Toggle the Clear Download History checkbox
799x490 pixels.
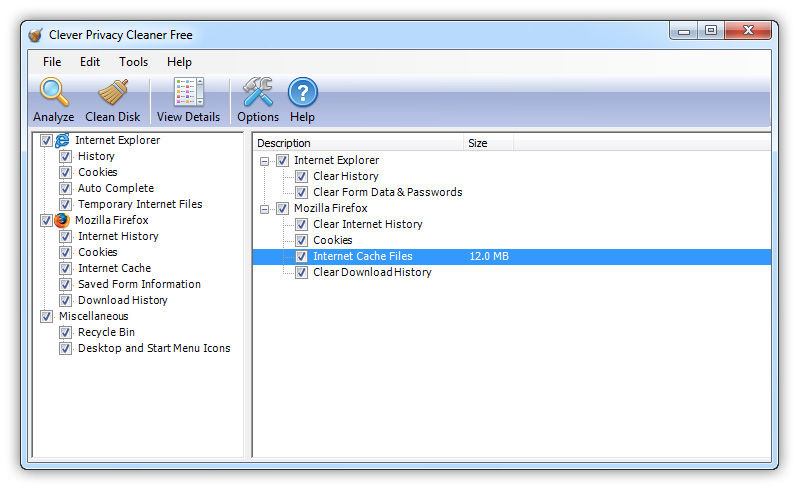[302, 273]
